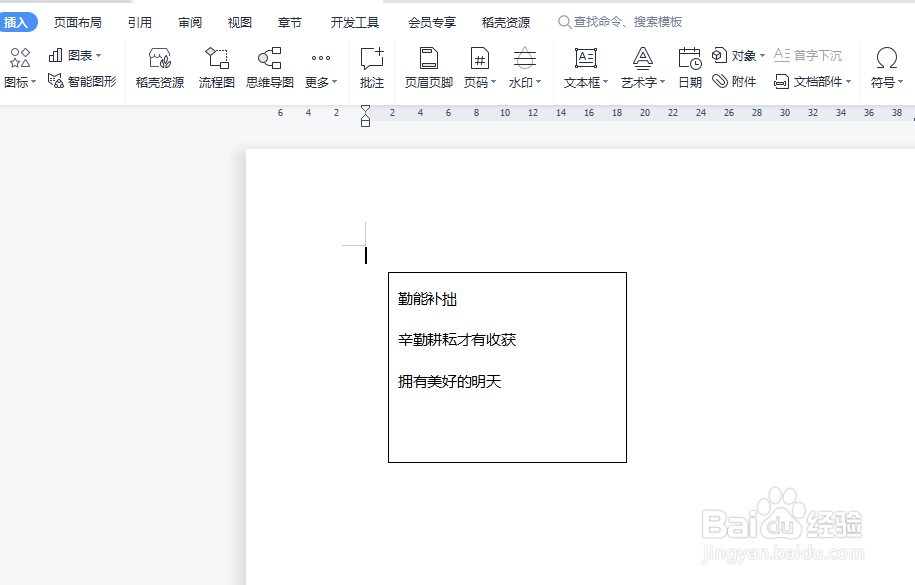Click the search magnifier icon
Image resolution: width=915 pixels, height=585 pixels.
564,22
